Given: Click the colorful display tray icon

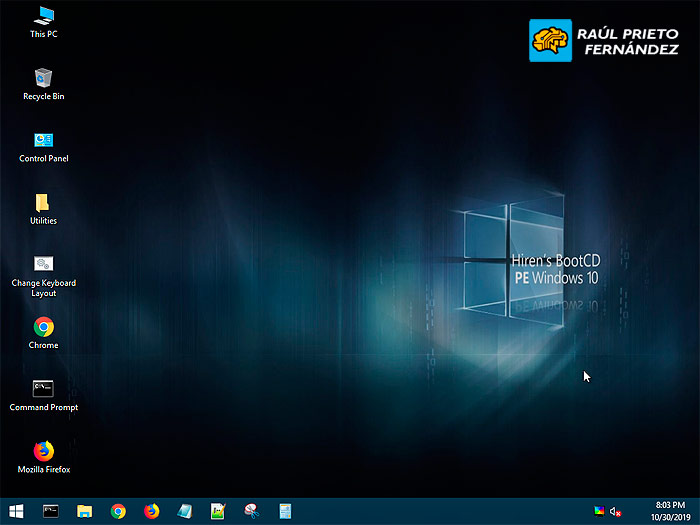Looking at the screenshot, I should tap(599, 511).
